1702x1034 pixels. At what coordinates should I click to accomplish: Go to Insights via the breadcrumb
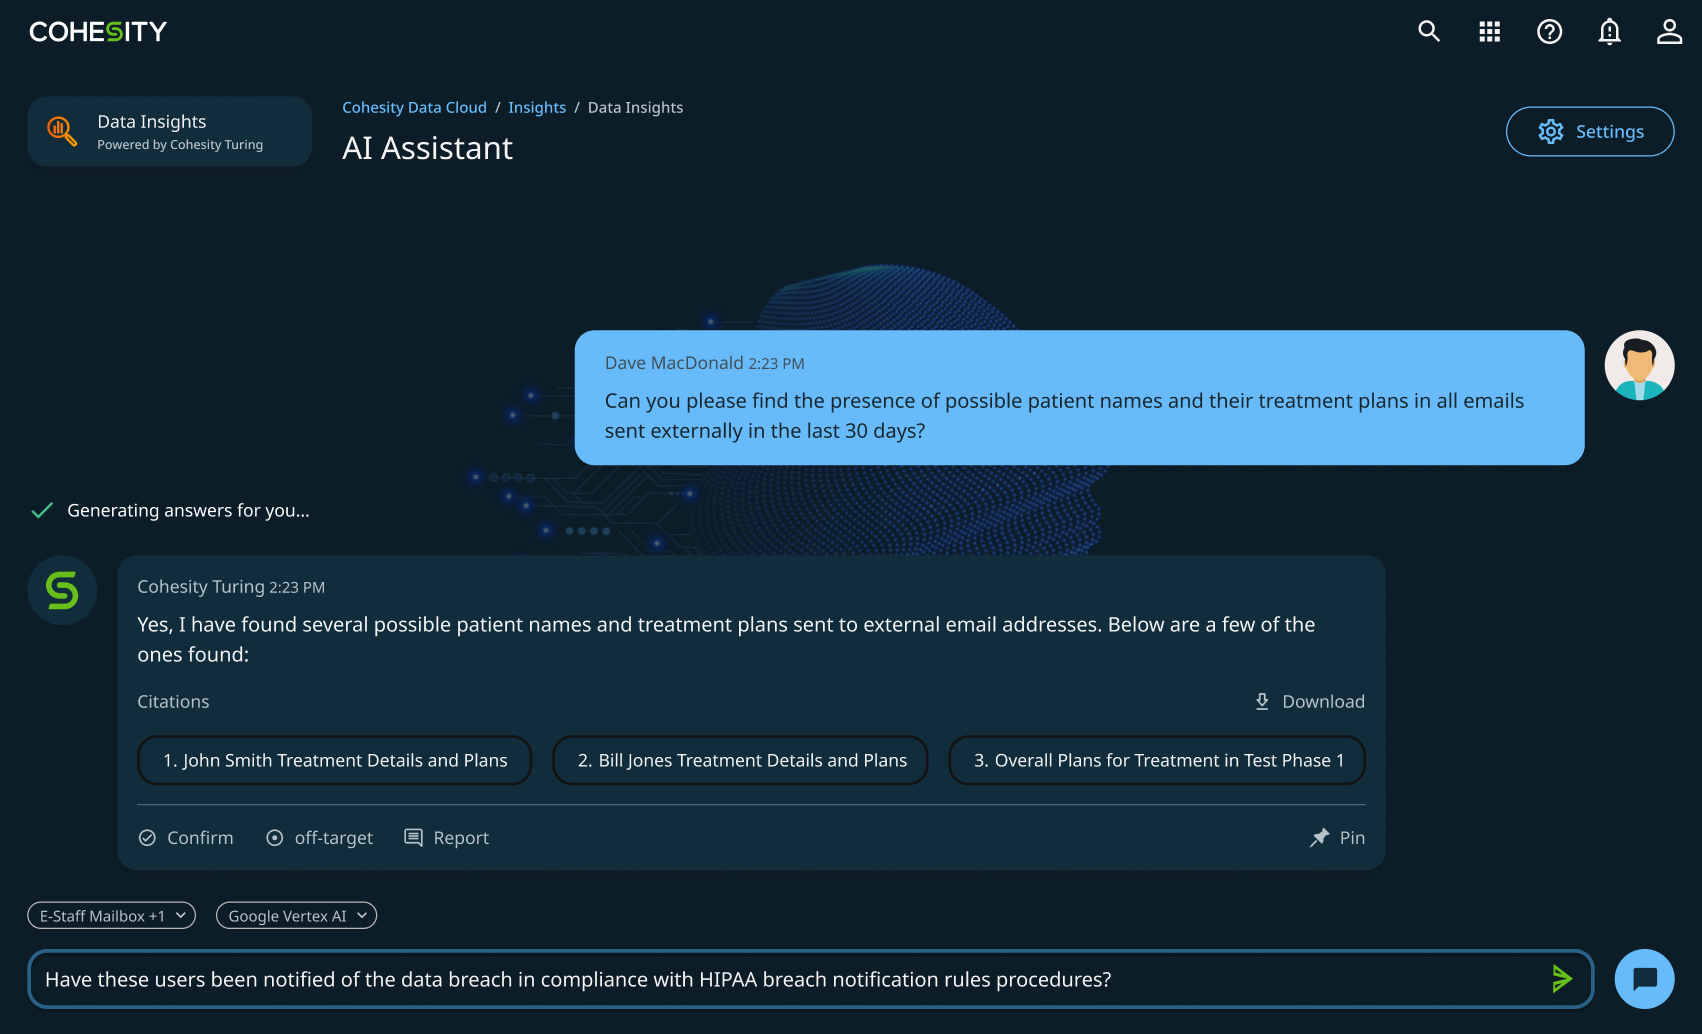click(537, 107)
